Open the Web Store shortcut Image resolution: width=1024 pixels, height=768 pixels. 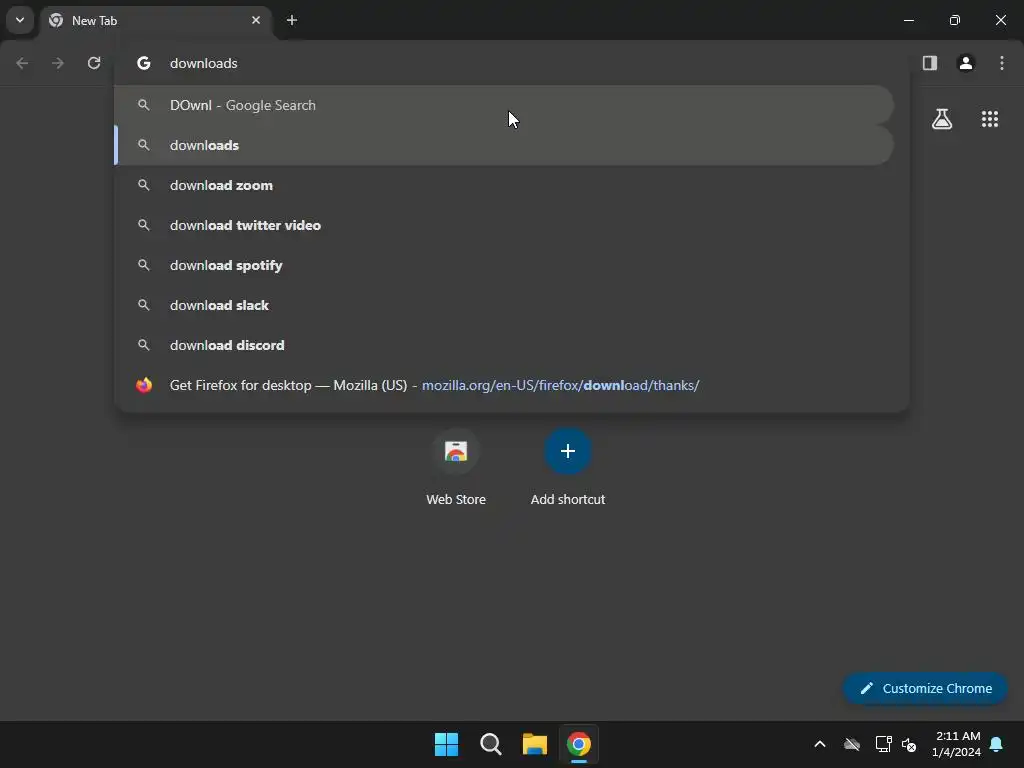456,468
